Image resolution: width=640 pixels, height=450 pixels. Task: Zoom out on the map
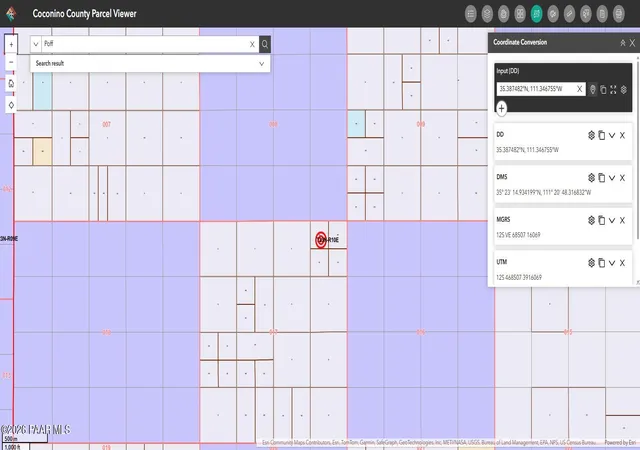(x=11, y=62)
